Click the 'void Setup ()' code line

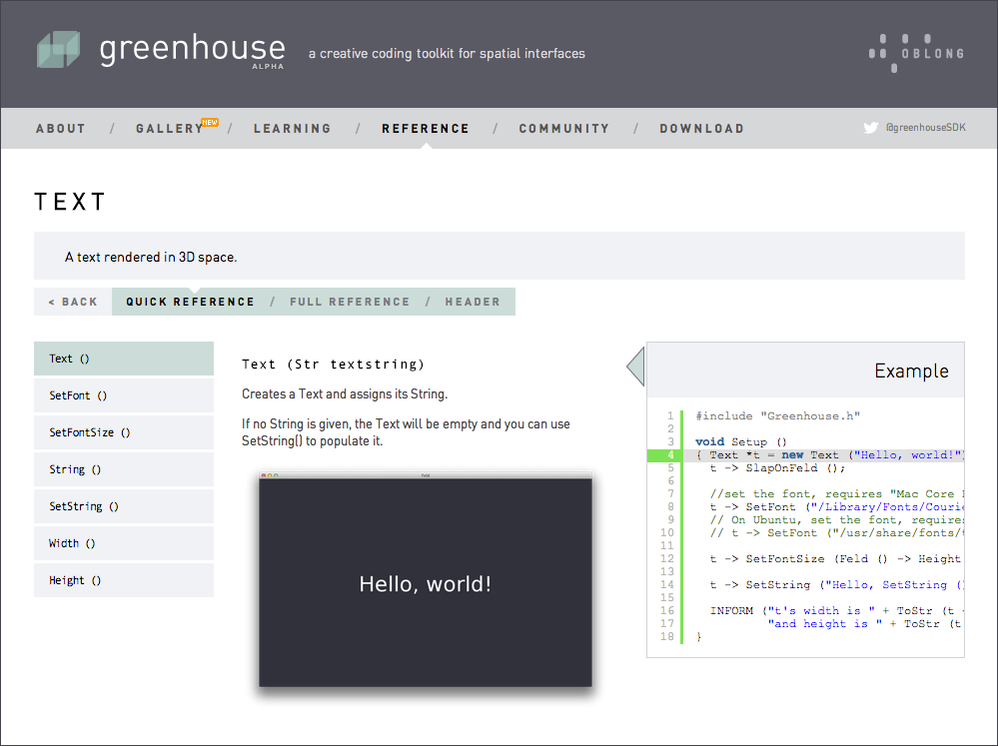(741, 442)
